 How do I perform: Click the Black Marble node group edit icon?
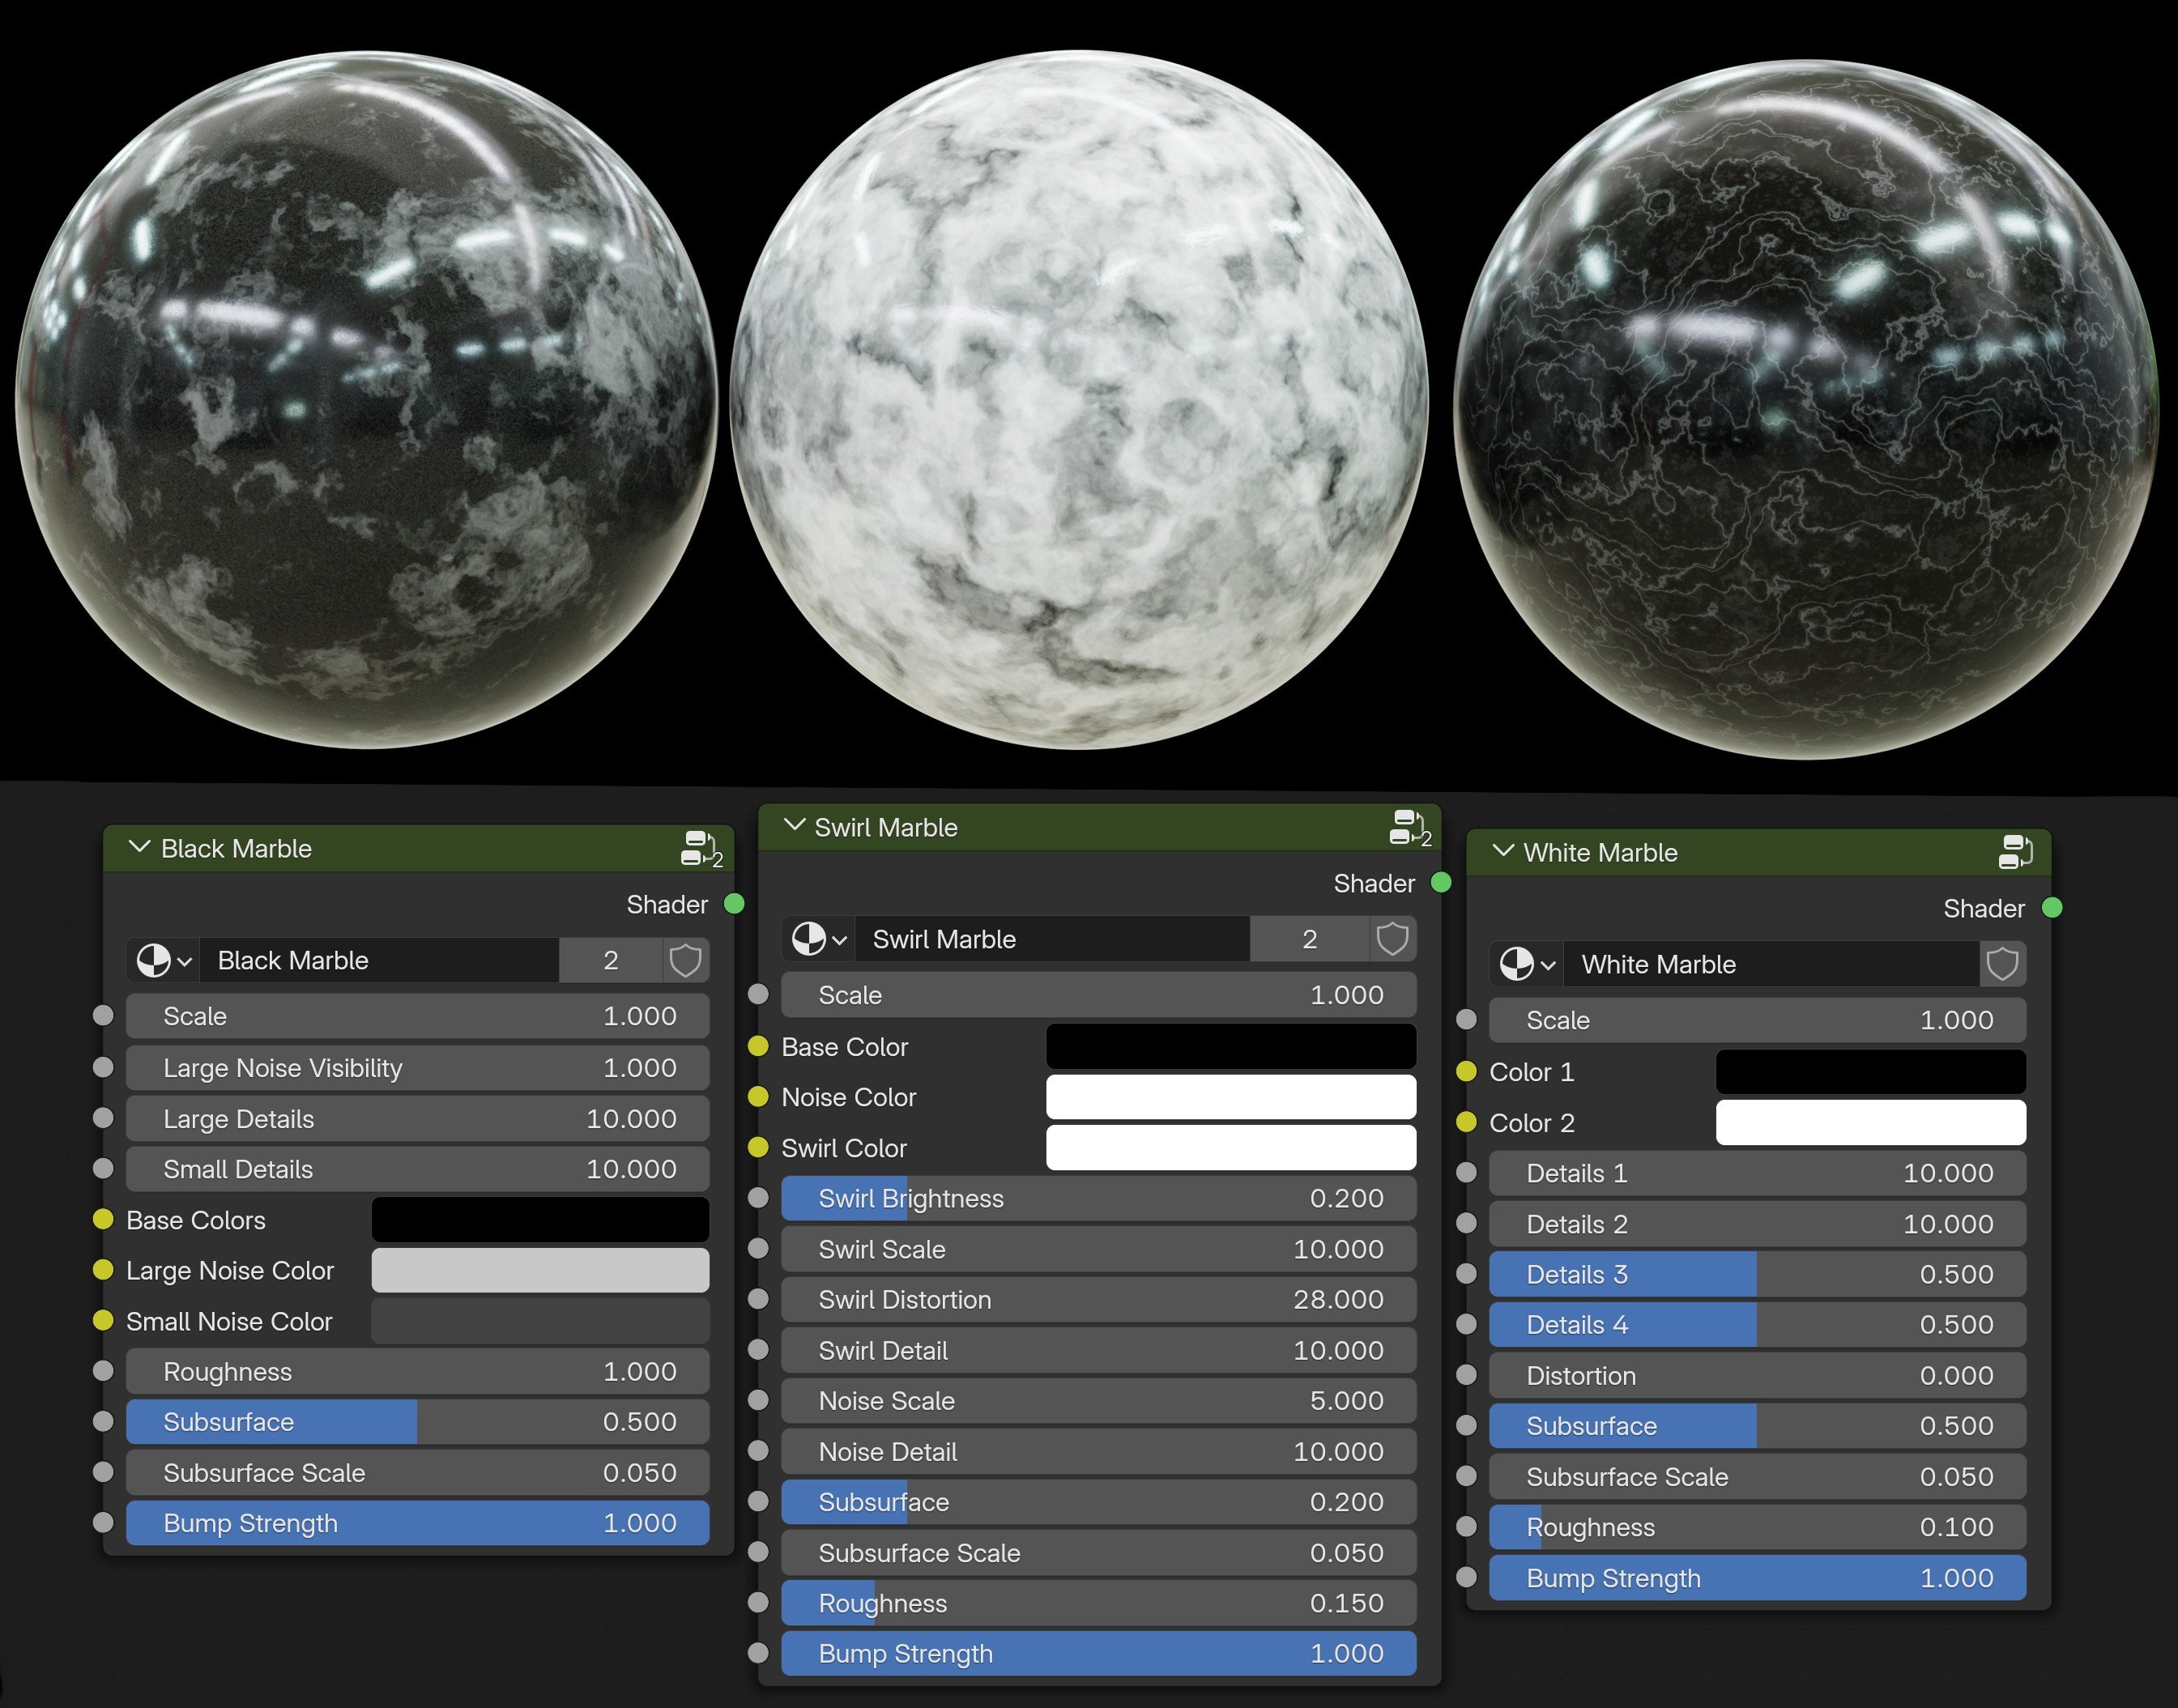coord(698,849)
